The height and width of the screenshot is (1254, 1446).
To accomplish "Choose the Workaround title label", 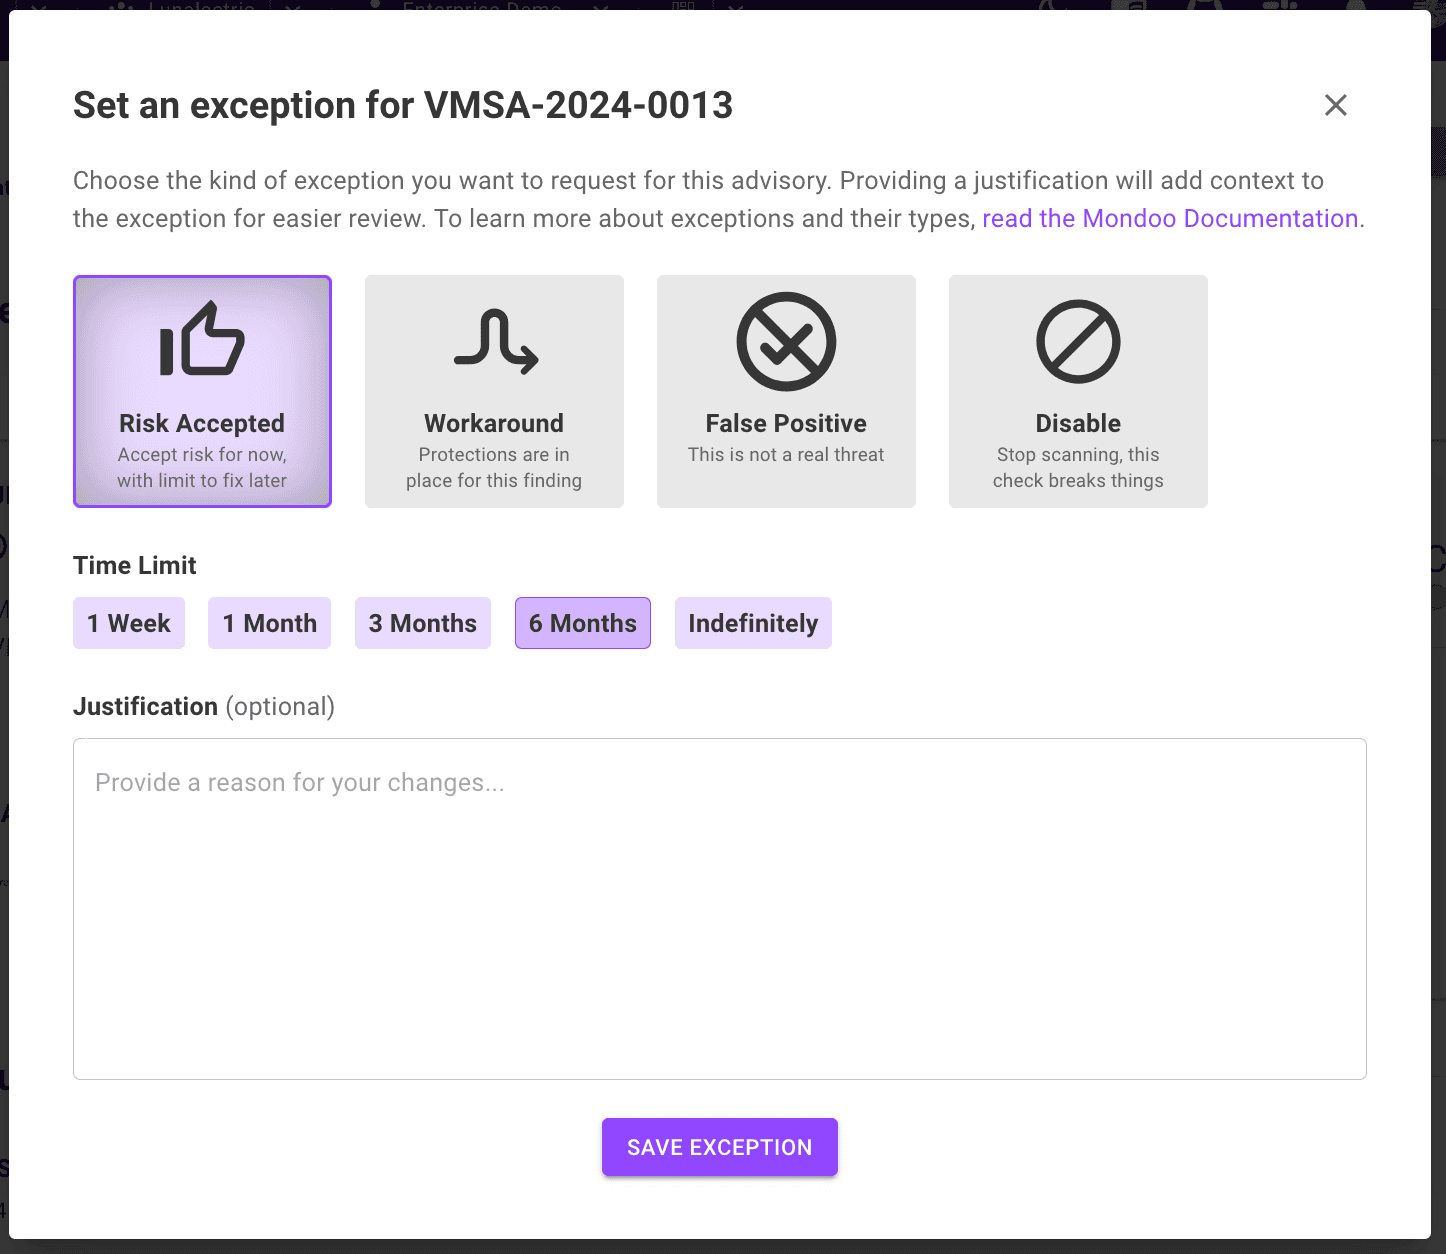I will click(494, 423).
